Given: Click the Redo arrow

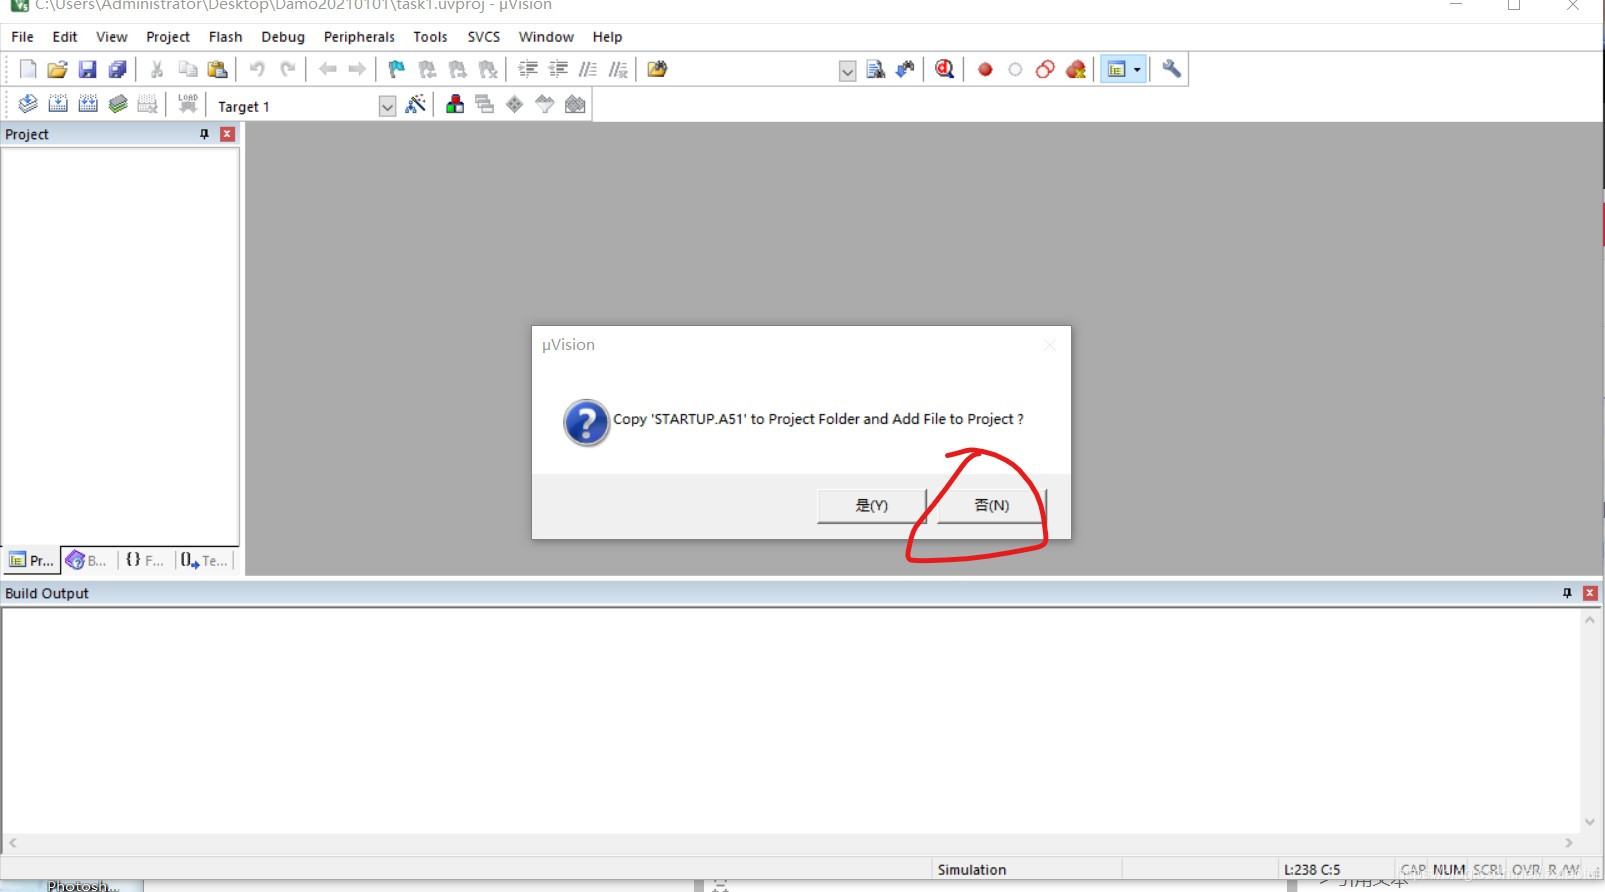Looking at the screenshot, I should pyautogui.click(x=288, y=69).
